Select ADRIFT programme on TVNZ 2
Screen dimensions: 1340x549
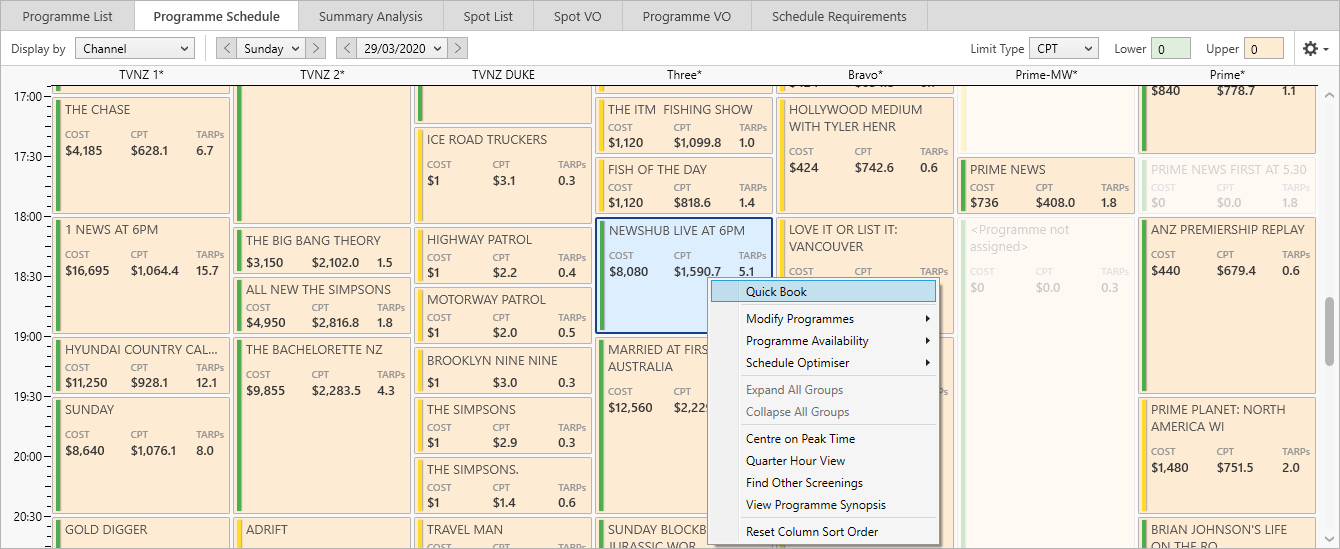(322, 533)
